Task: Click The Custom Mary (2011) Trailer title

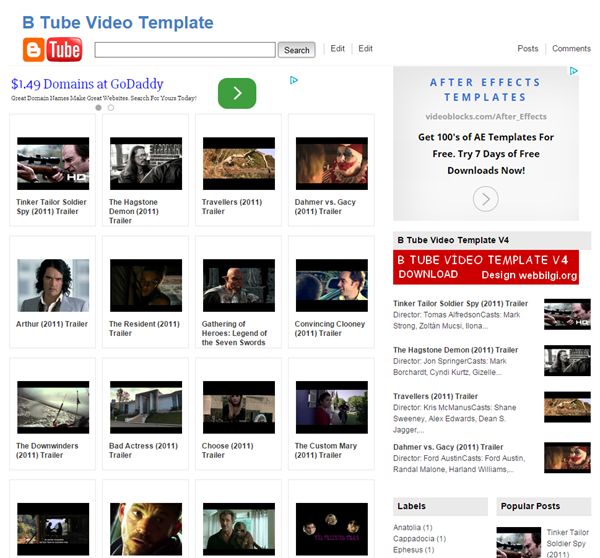Action: [326, 450]
